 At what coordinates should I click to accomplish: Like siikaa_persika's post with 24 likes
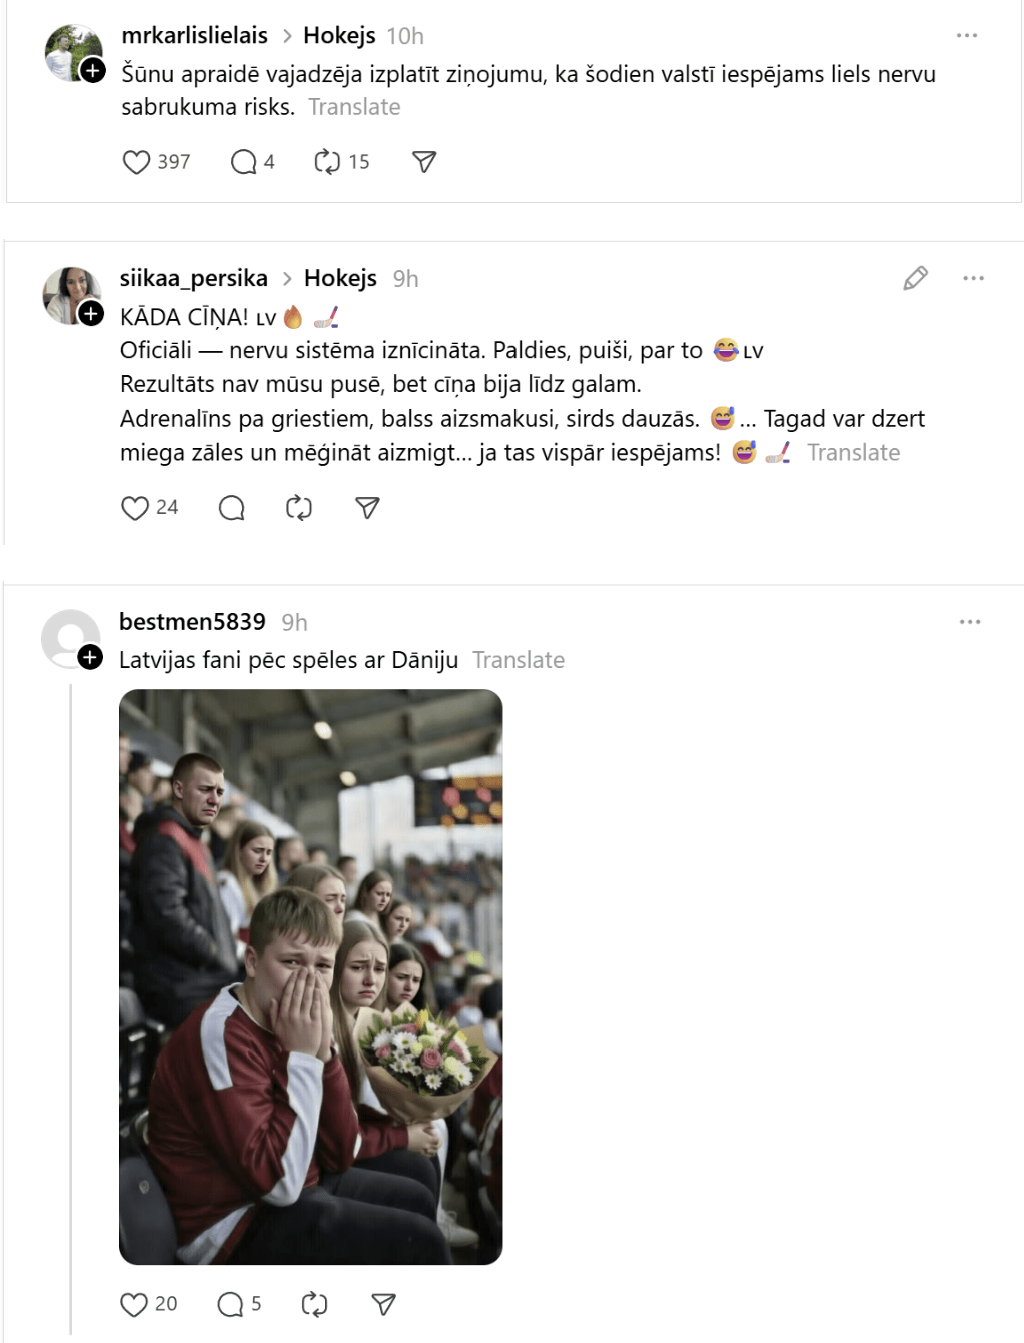135,508
